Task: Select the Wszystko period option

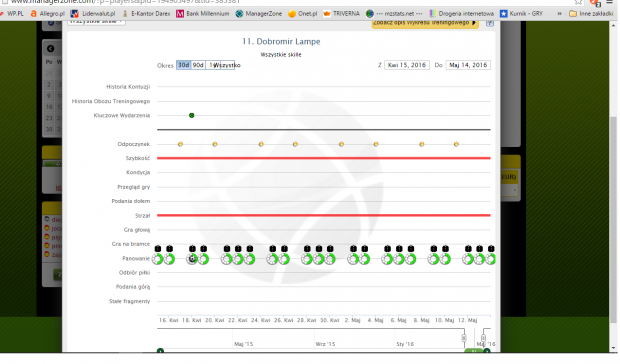Action: 227,65
